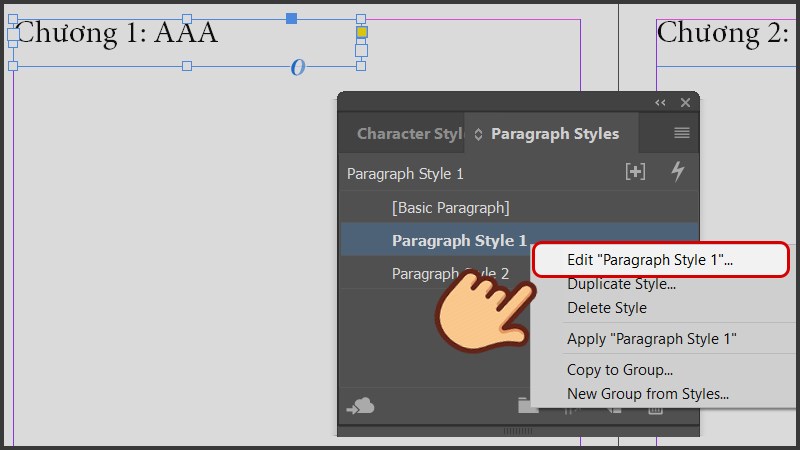Select the [Basic Paragraph] style
Screen dimensions: 800x450
point(519,208)
